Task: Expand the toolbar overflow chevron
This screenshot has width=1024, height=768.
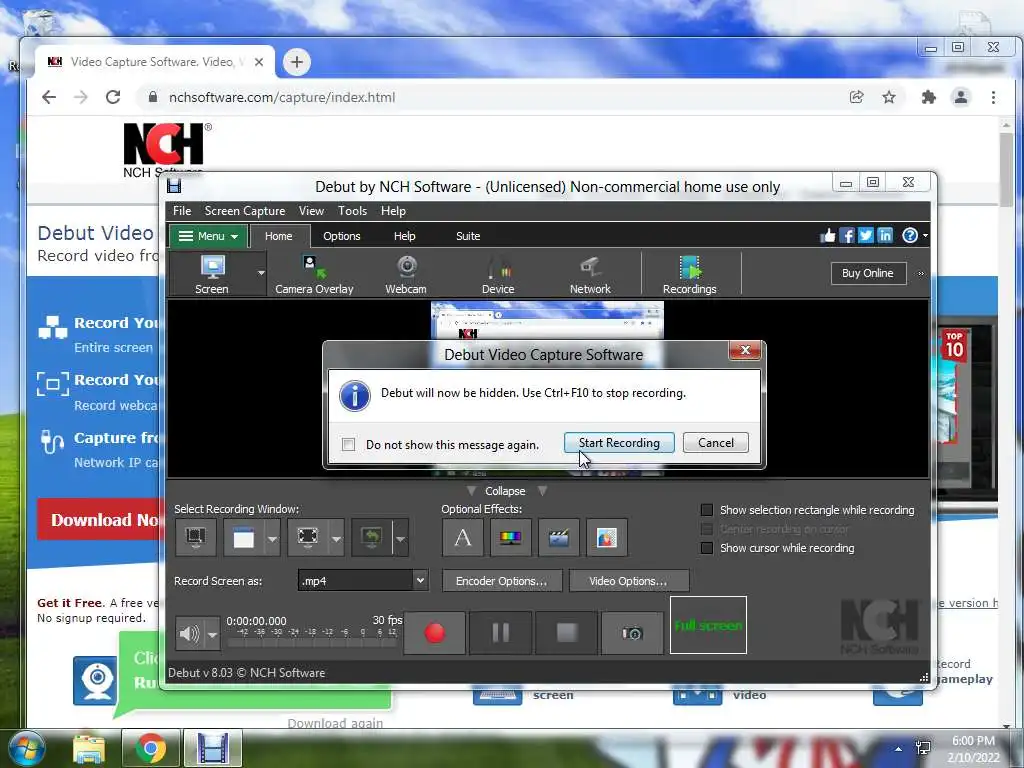Action: click(921, 273)
